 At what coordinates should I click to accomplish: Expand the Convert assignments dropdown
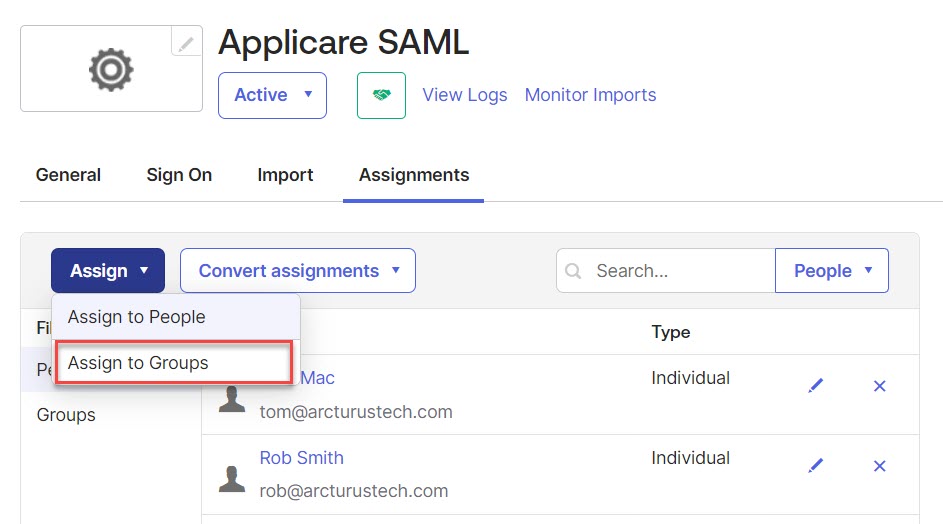[x=297, y=271]
